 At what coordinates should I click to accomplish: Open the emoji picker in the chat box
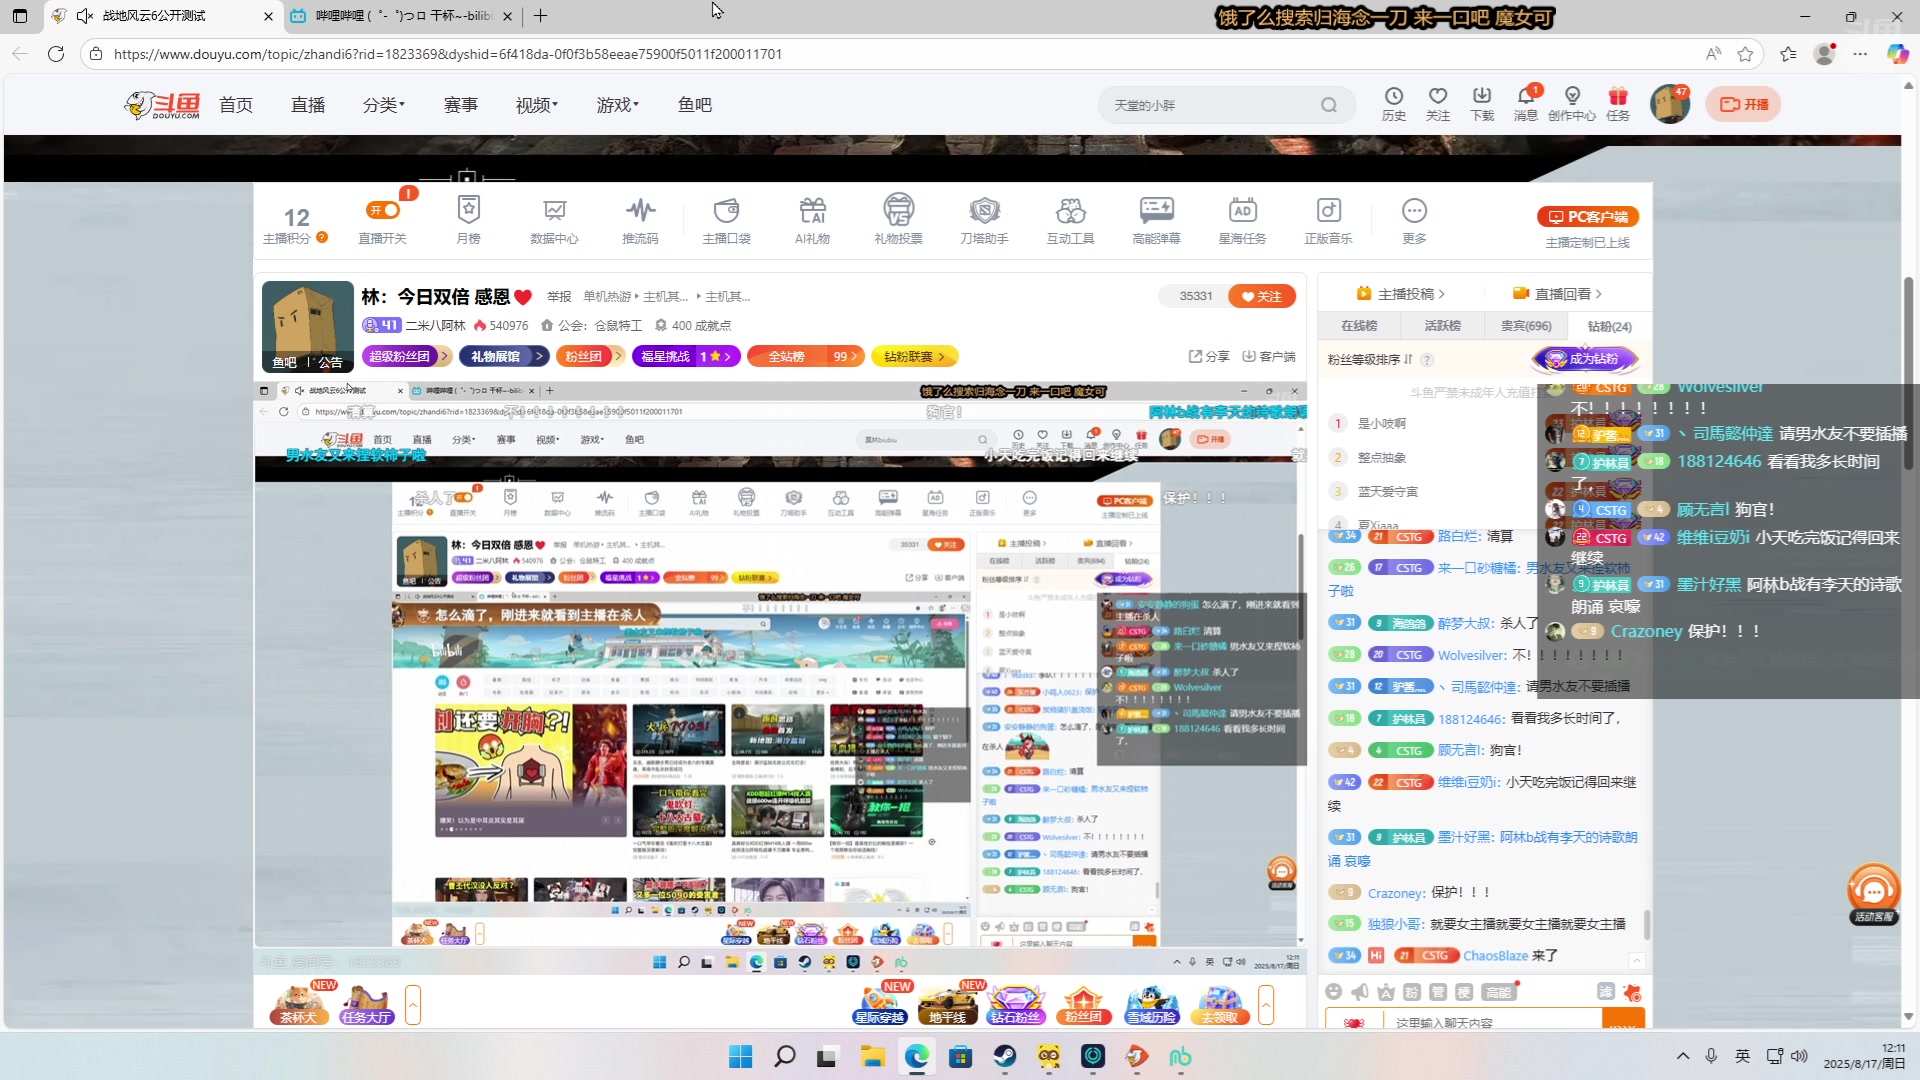[x=1333, y=991]
